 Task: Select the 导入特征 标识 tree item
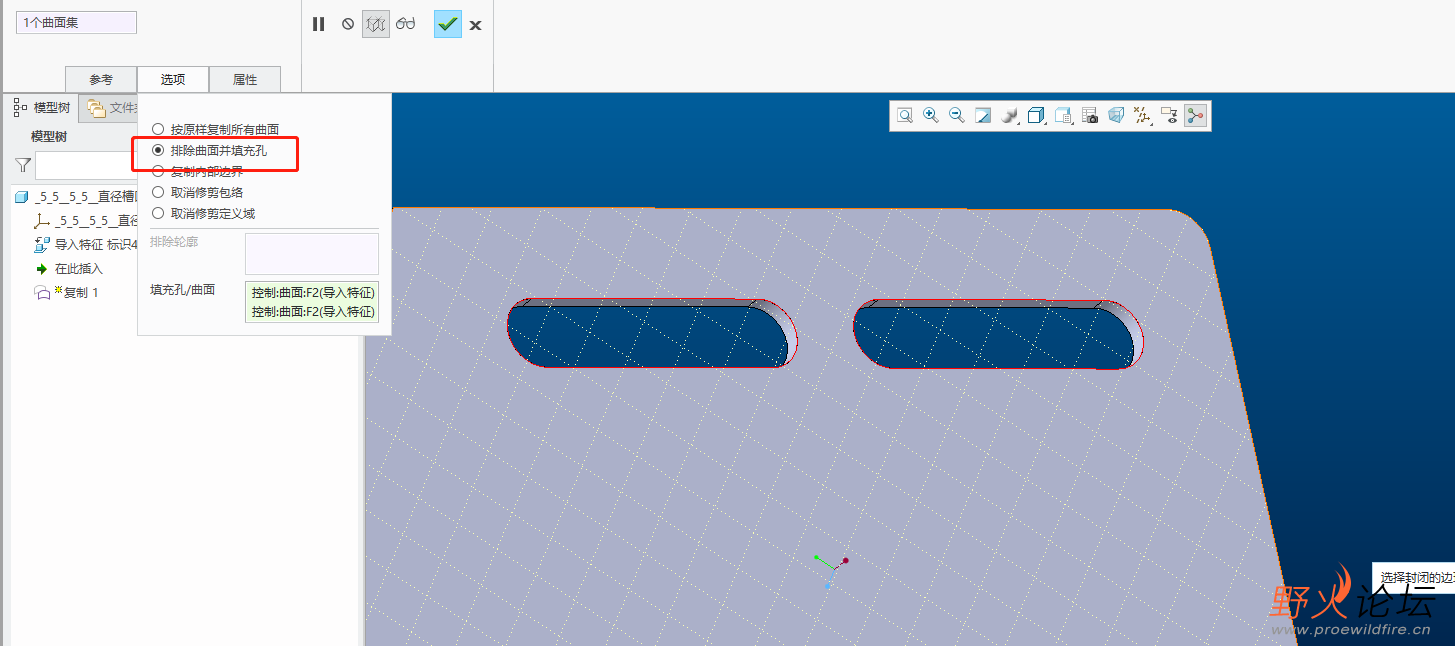[86, 244]
